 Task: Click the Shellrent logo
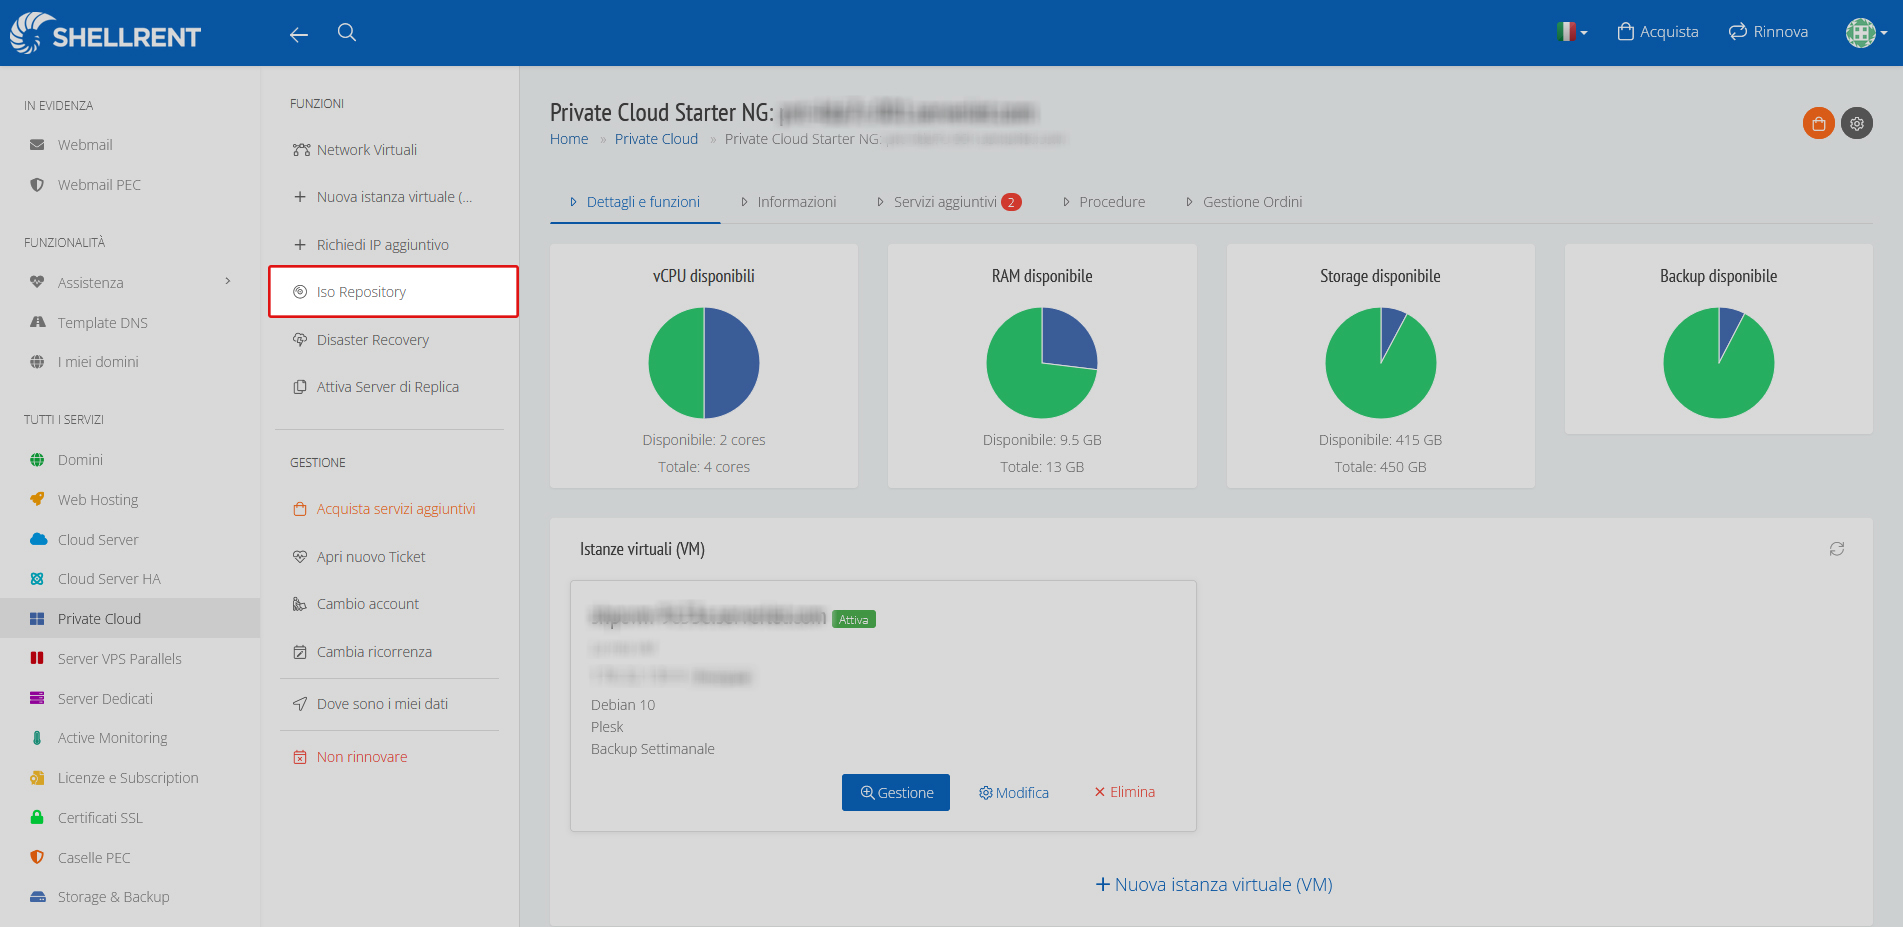[105, 33]
